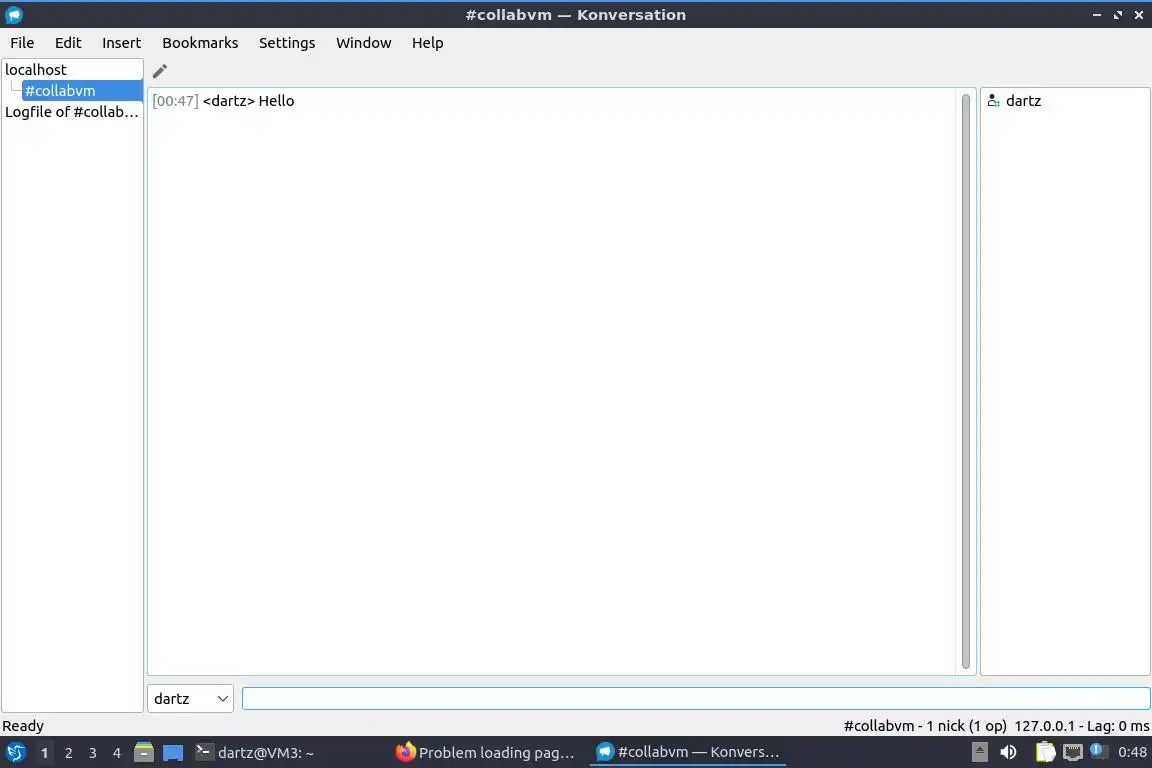Switch to virtual desktop 2

(x=68, y=753)
